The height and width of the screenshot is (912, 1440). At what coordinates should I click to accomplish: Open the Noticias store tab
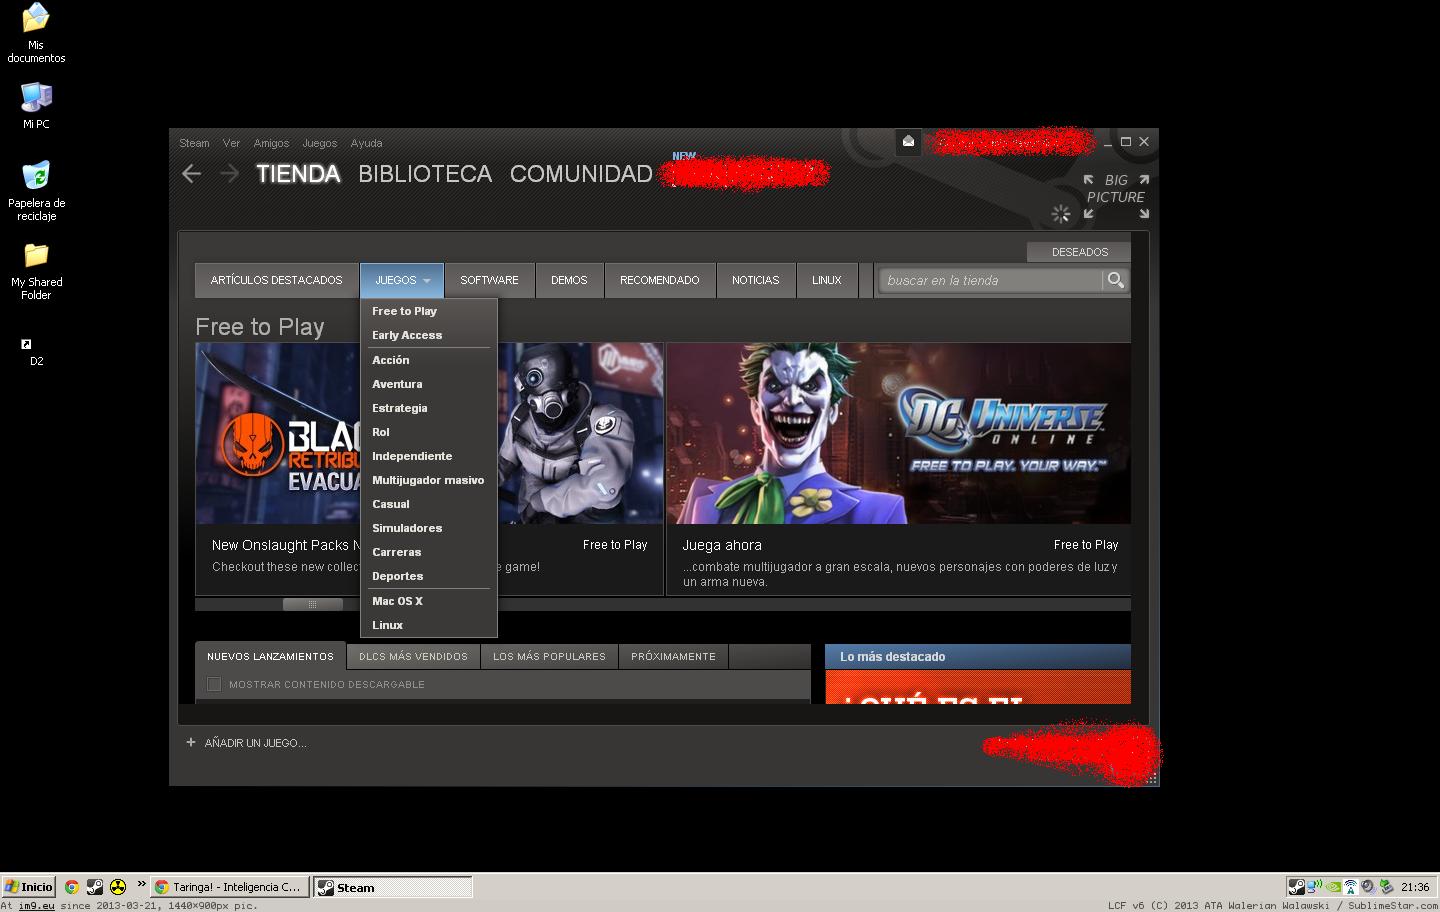pyautogui.click(x=756, y=280)
